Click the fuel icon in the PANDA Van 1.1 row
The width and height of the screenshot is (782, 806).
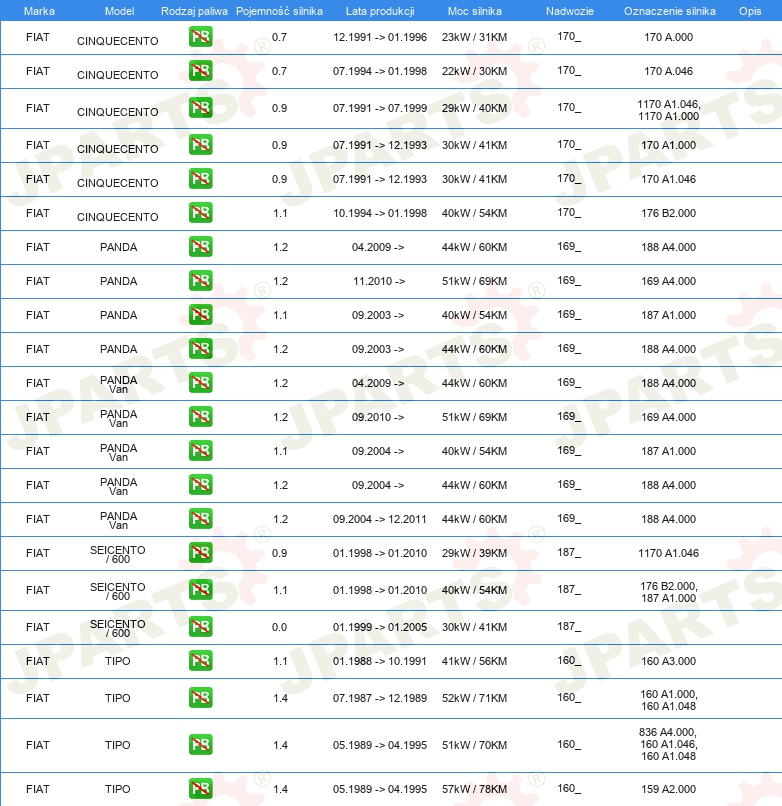pyautogui.click(x=201, y=450)
